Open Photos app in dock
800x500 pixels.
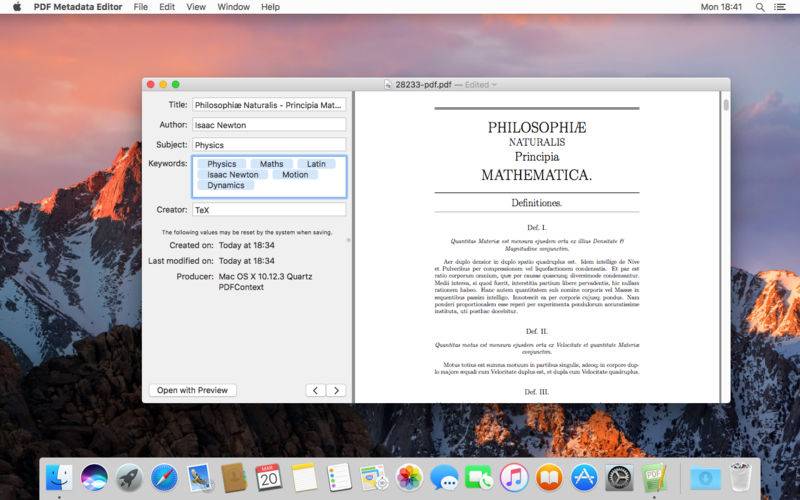pos(409,478)
